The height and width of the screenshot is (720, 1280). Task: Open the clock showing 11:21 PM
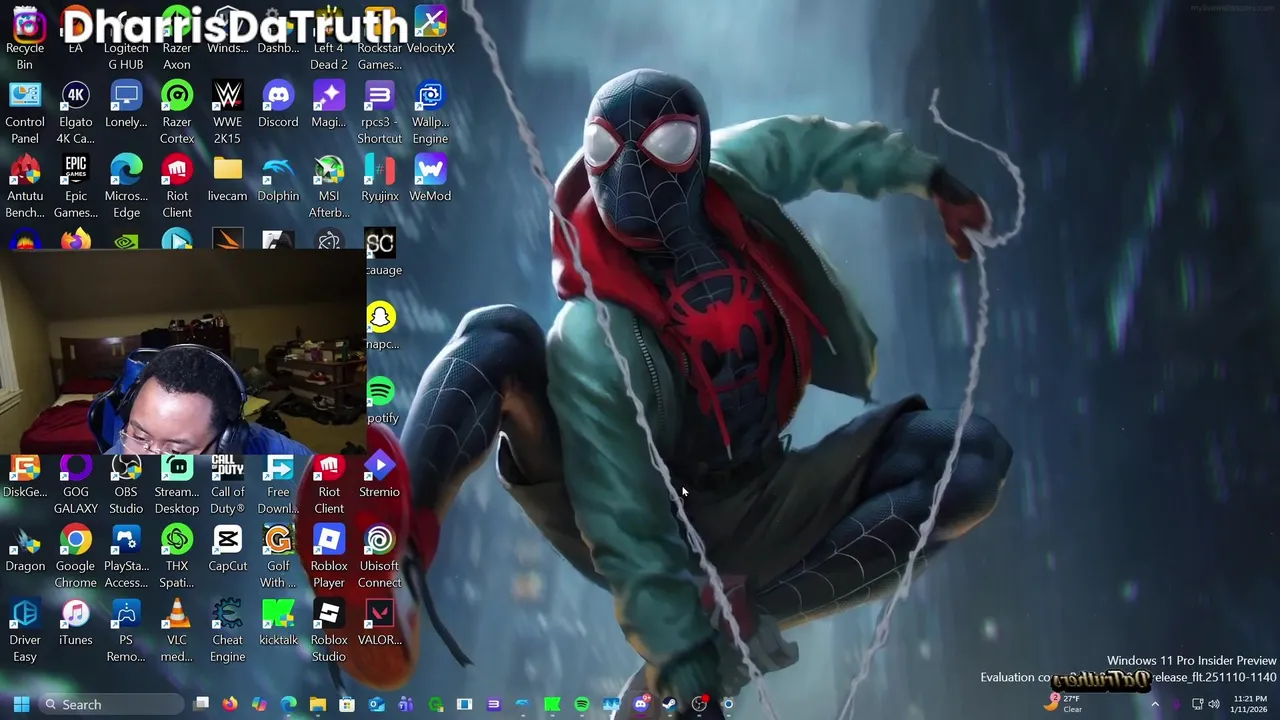click(1249, 704)
